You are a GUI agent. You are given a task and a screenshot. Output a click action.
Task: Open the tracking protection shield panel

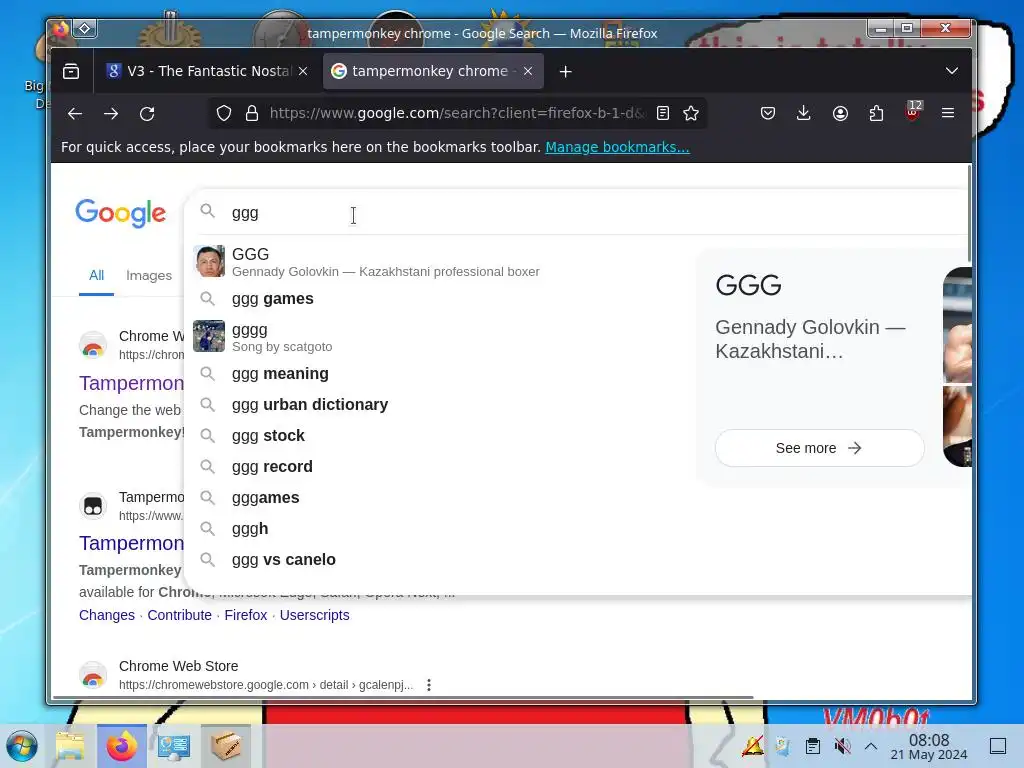tap(224, 114)
